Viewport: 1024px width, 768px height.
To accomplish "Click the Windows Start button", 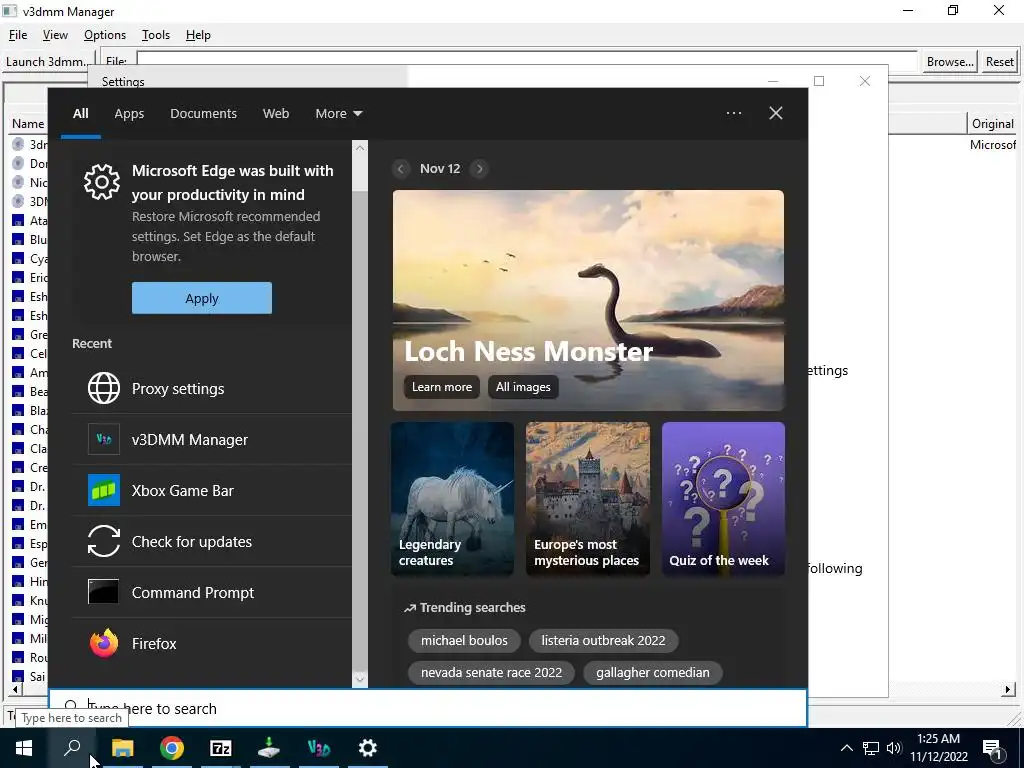I will 24,748.
